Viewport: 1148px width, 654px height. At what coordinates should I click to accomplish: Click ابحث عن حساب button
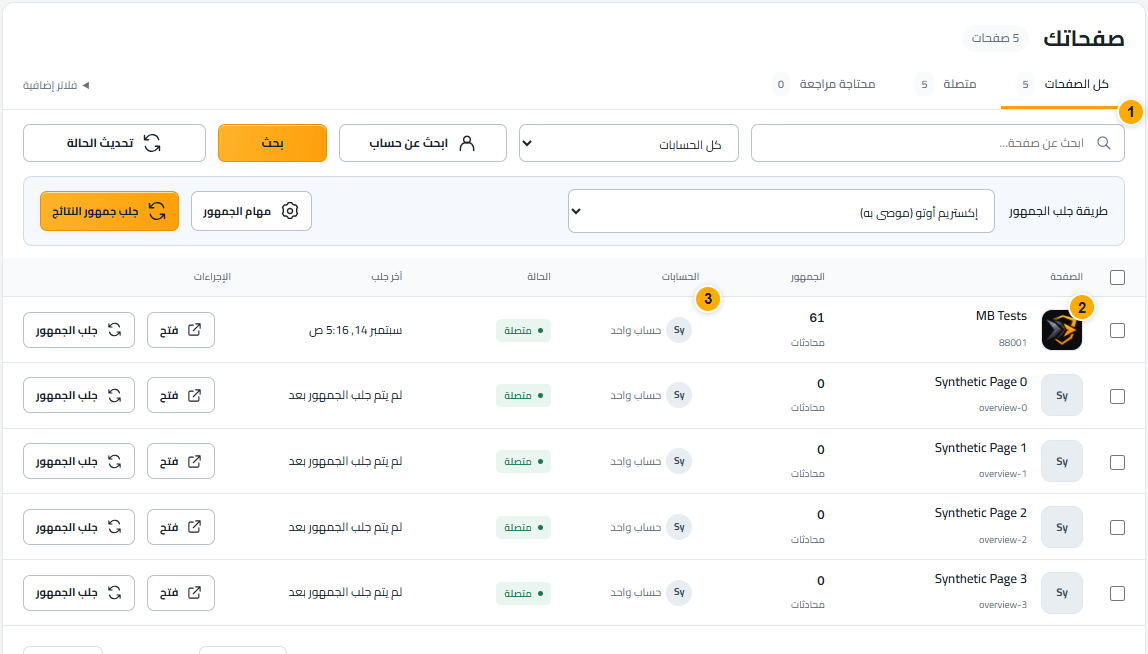[422, 143]
